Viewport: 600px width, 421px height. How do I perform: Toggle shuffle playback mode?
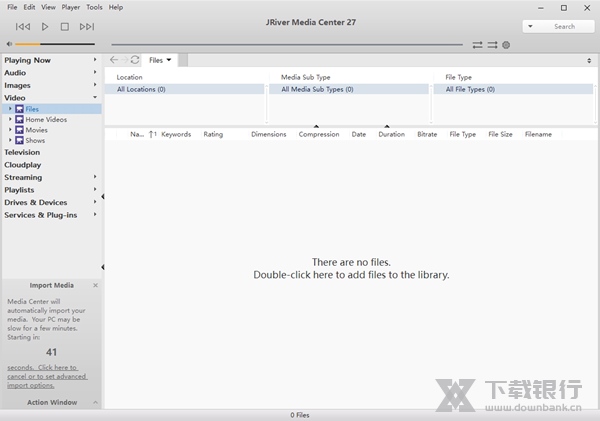(492, 45)
